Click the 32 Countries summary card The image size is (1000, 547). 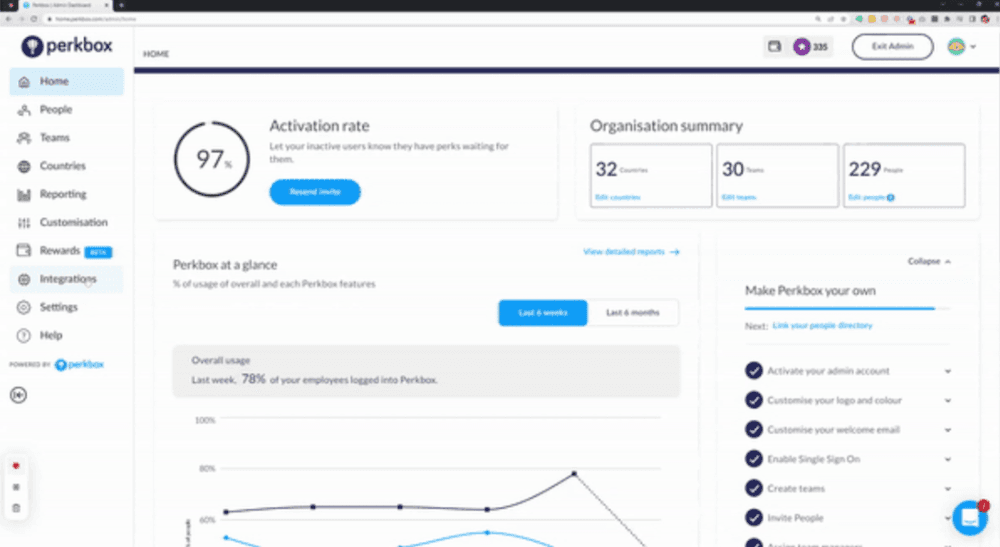coord(651,175)
